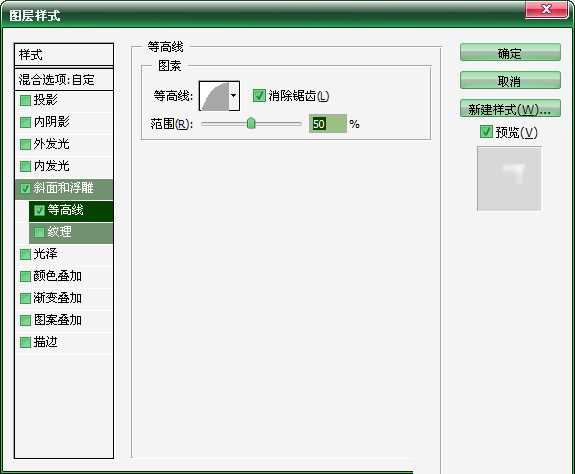Enable the 图案叠加 pattern overlay checkbox

[25, 320]
